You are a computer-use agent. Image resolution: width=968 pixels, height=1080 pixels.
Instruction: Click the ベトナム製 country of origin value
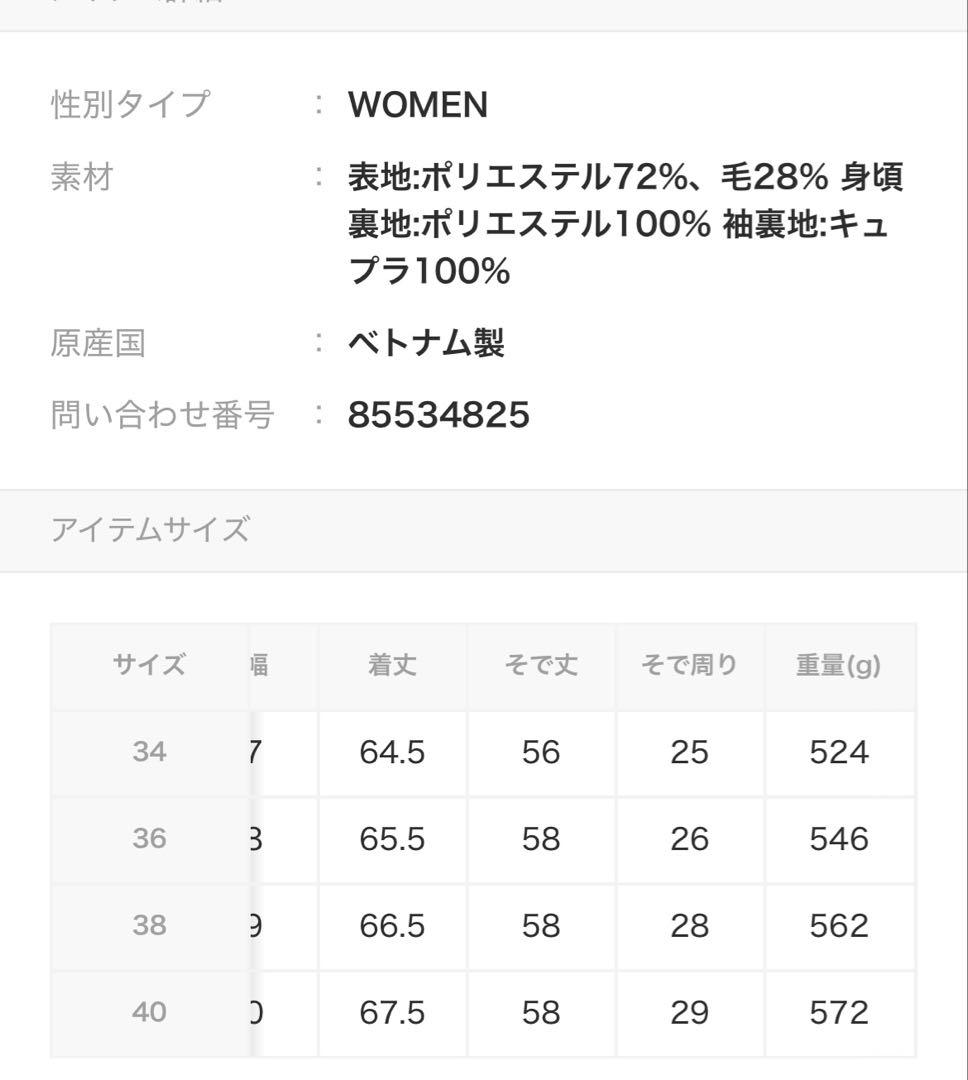[x=426, y=344]
